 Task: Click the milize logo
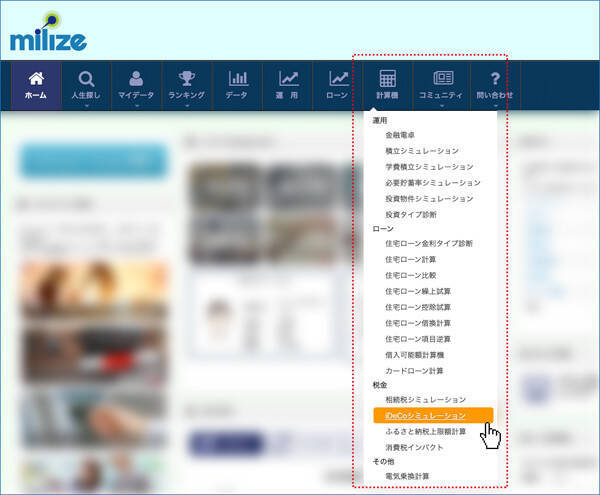[48, 37]
